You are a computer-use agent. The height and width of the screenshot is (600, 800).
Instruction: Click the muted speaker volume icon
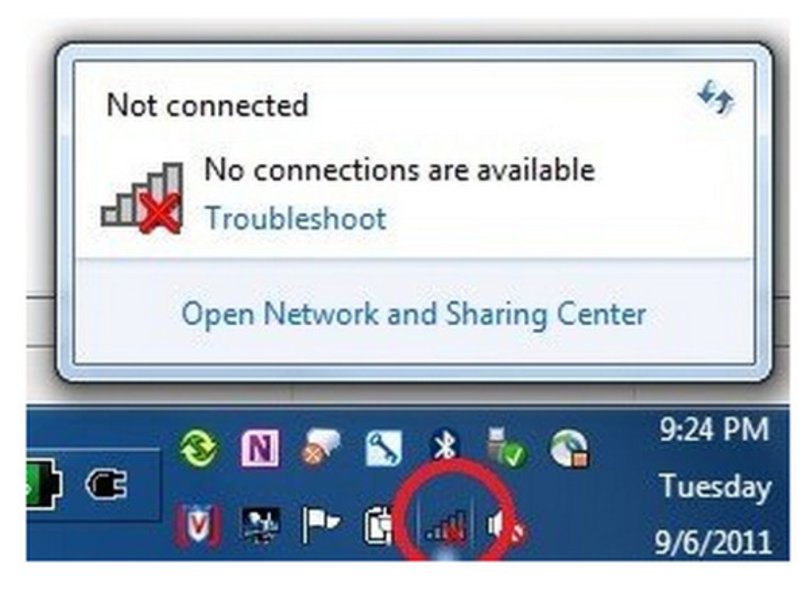click(x=505, y=526)
